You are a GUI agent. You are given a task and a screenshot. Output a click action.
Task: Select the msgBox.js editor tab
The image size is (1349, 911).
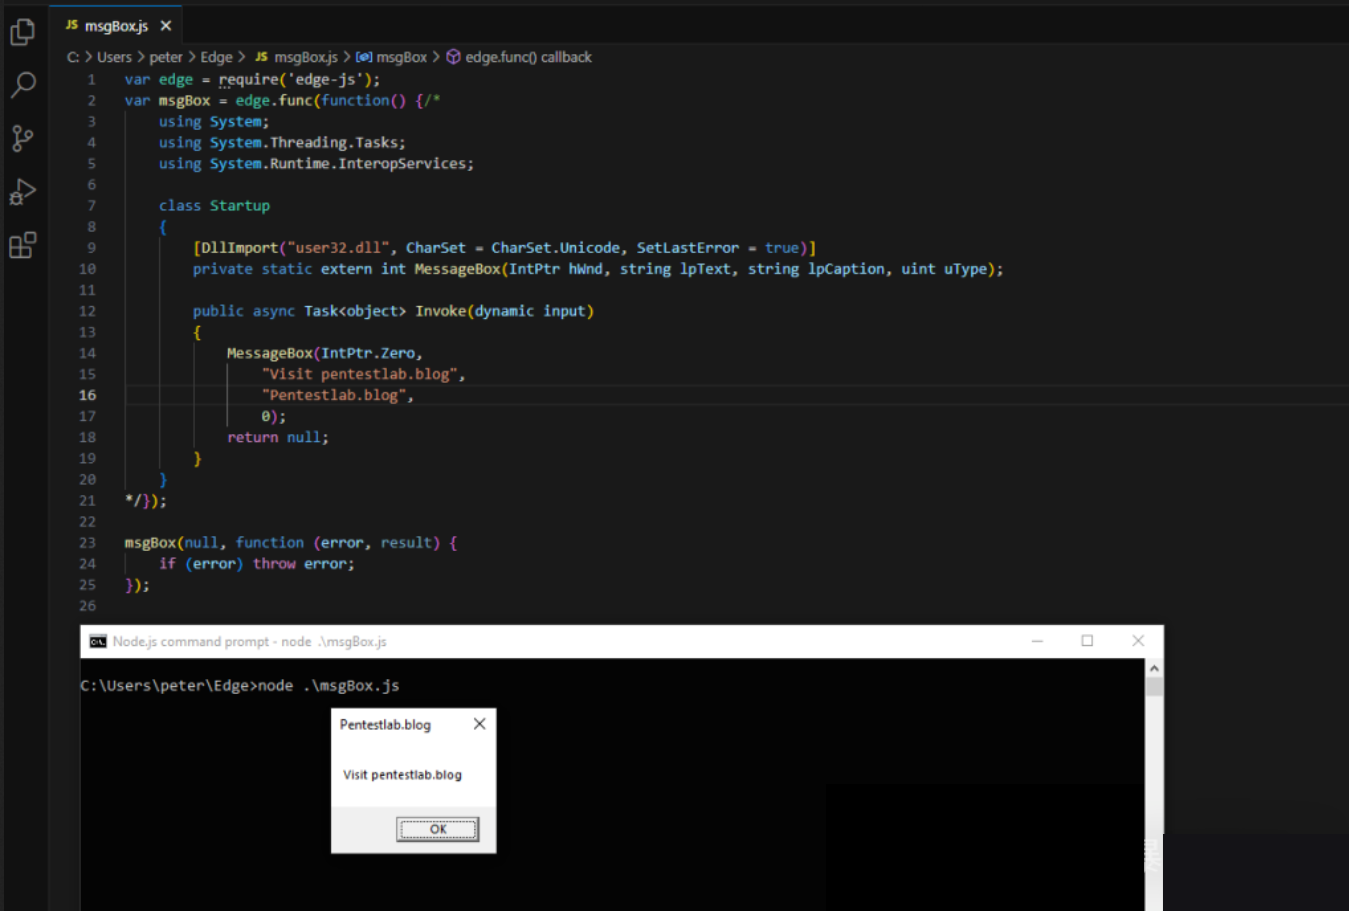point(116,26)
